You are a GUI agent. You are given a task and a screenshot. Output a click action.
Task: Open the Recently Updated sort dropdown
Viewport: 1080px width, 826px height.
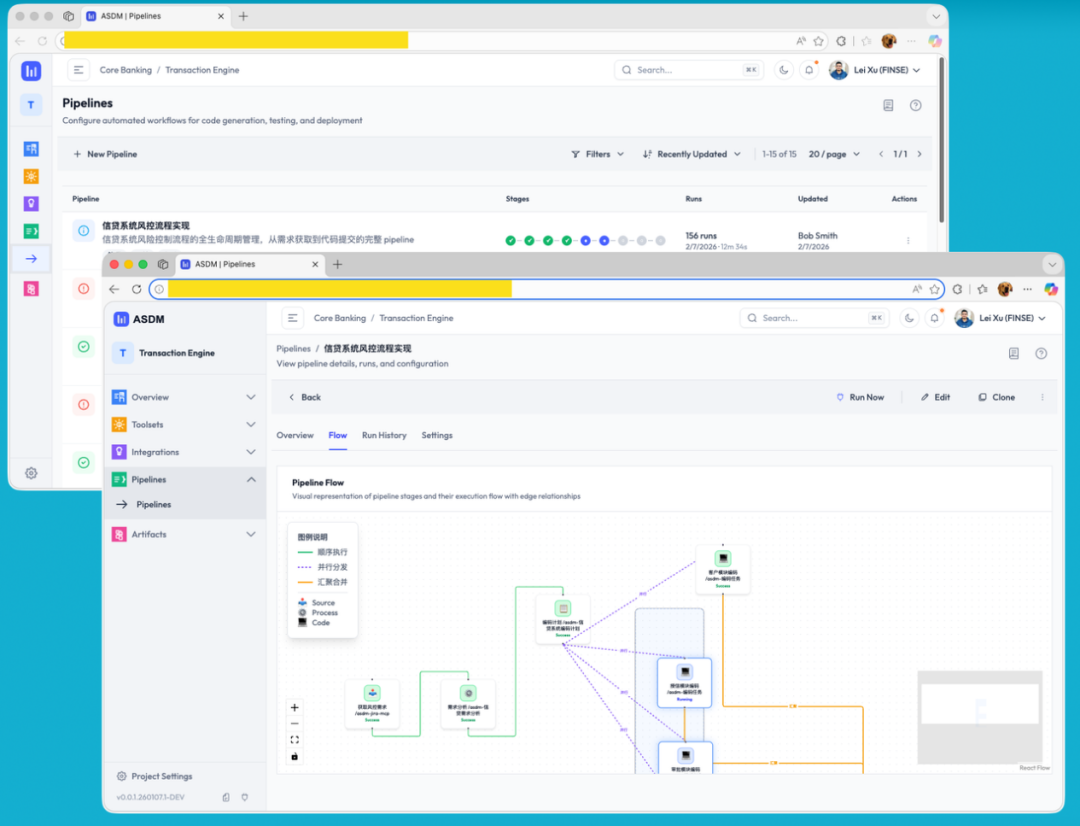pyautogui.click(x=692, y=154)
